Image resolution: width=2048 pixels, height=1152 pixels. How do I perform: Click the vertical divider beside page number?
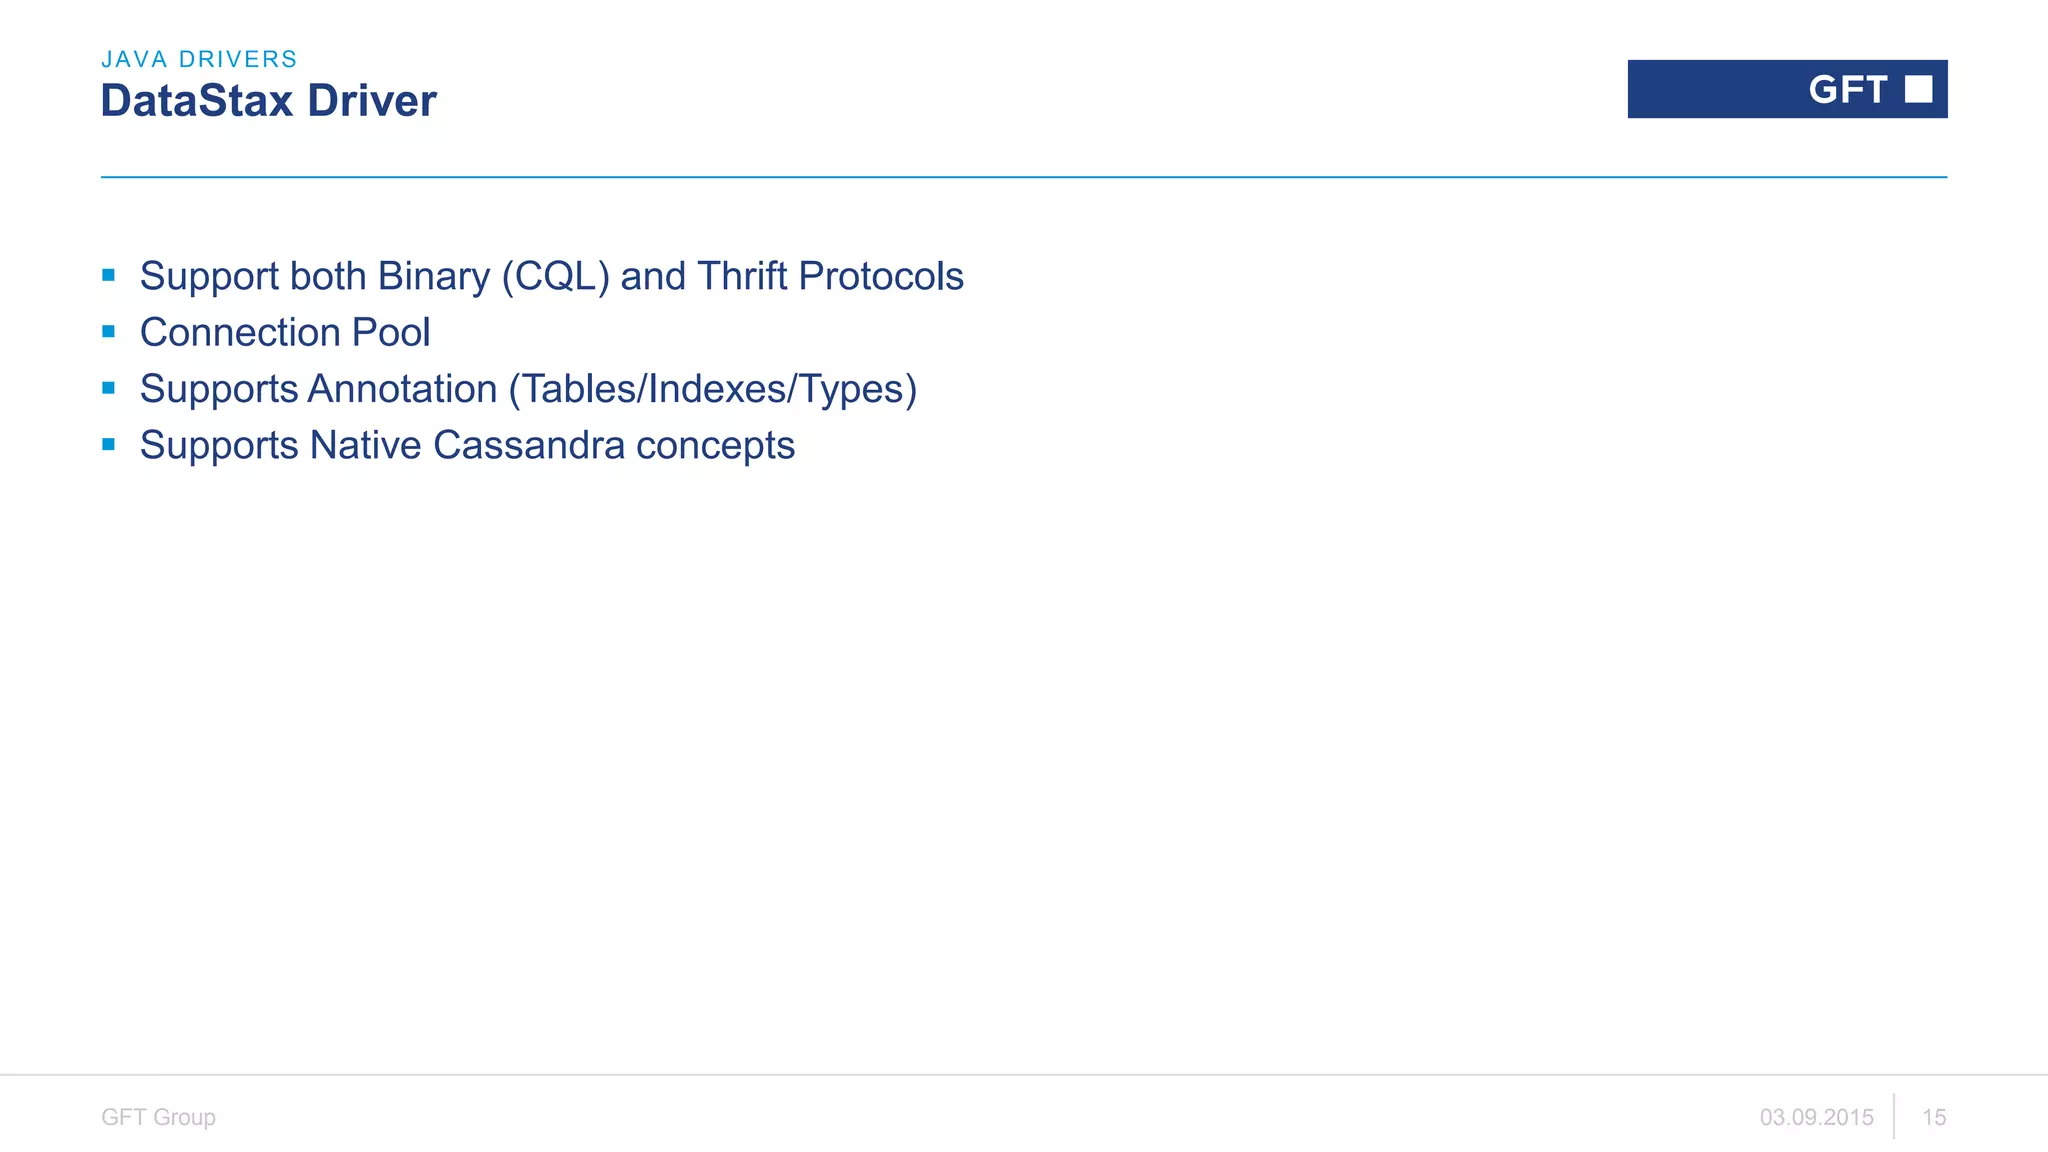click(1894, 1116)
